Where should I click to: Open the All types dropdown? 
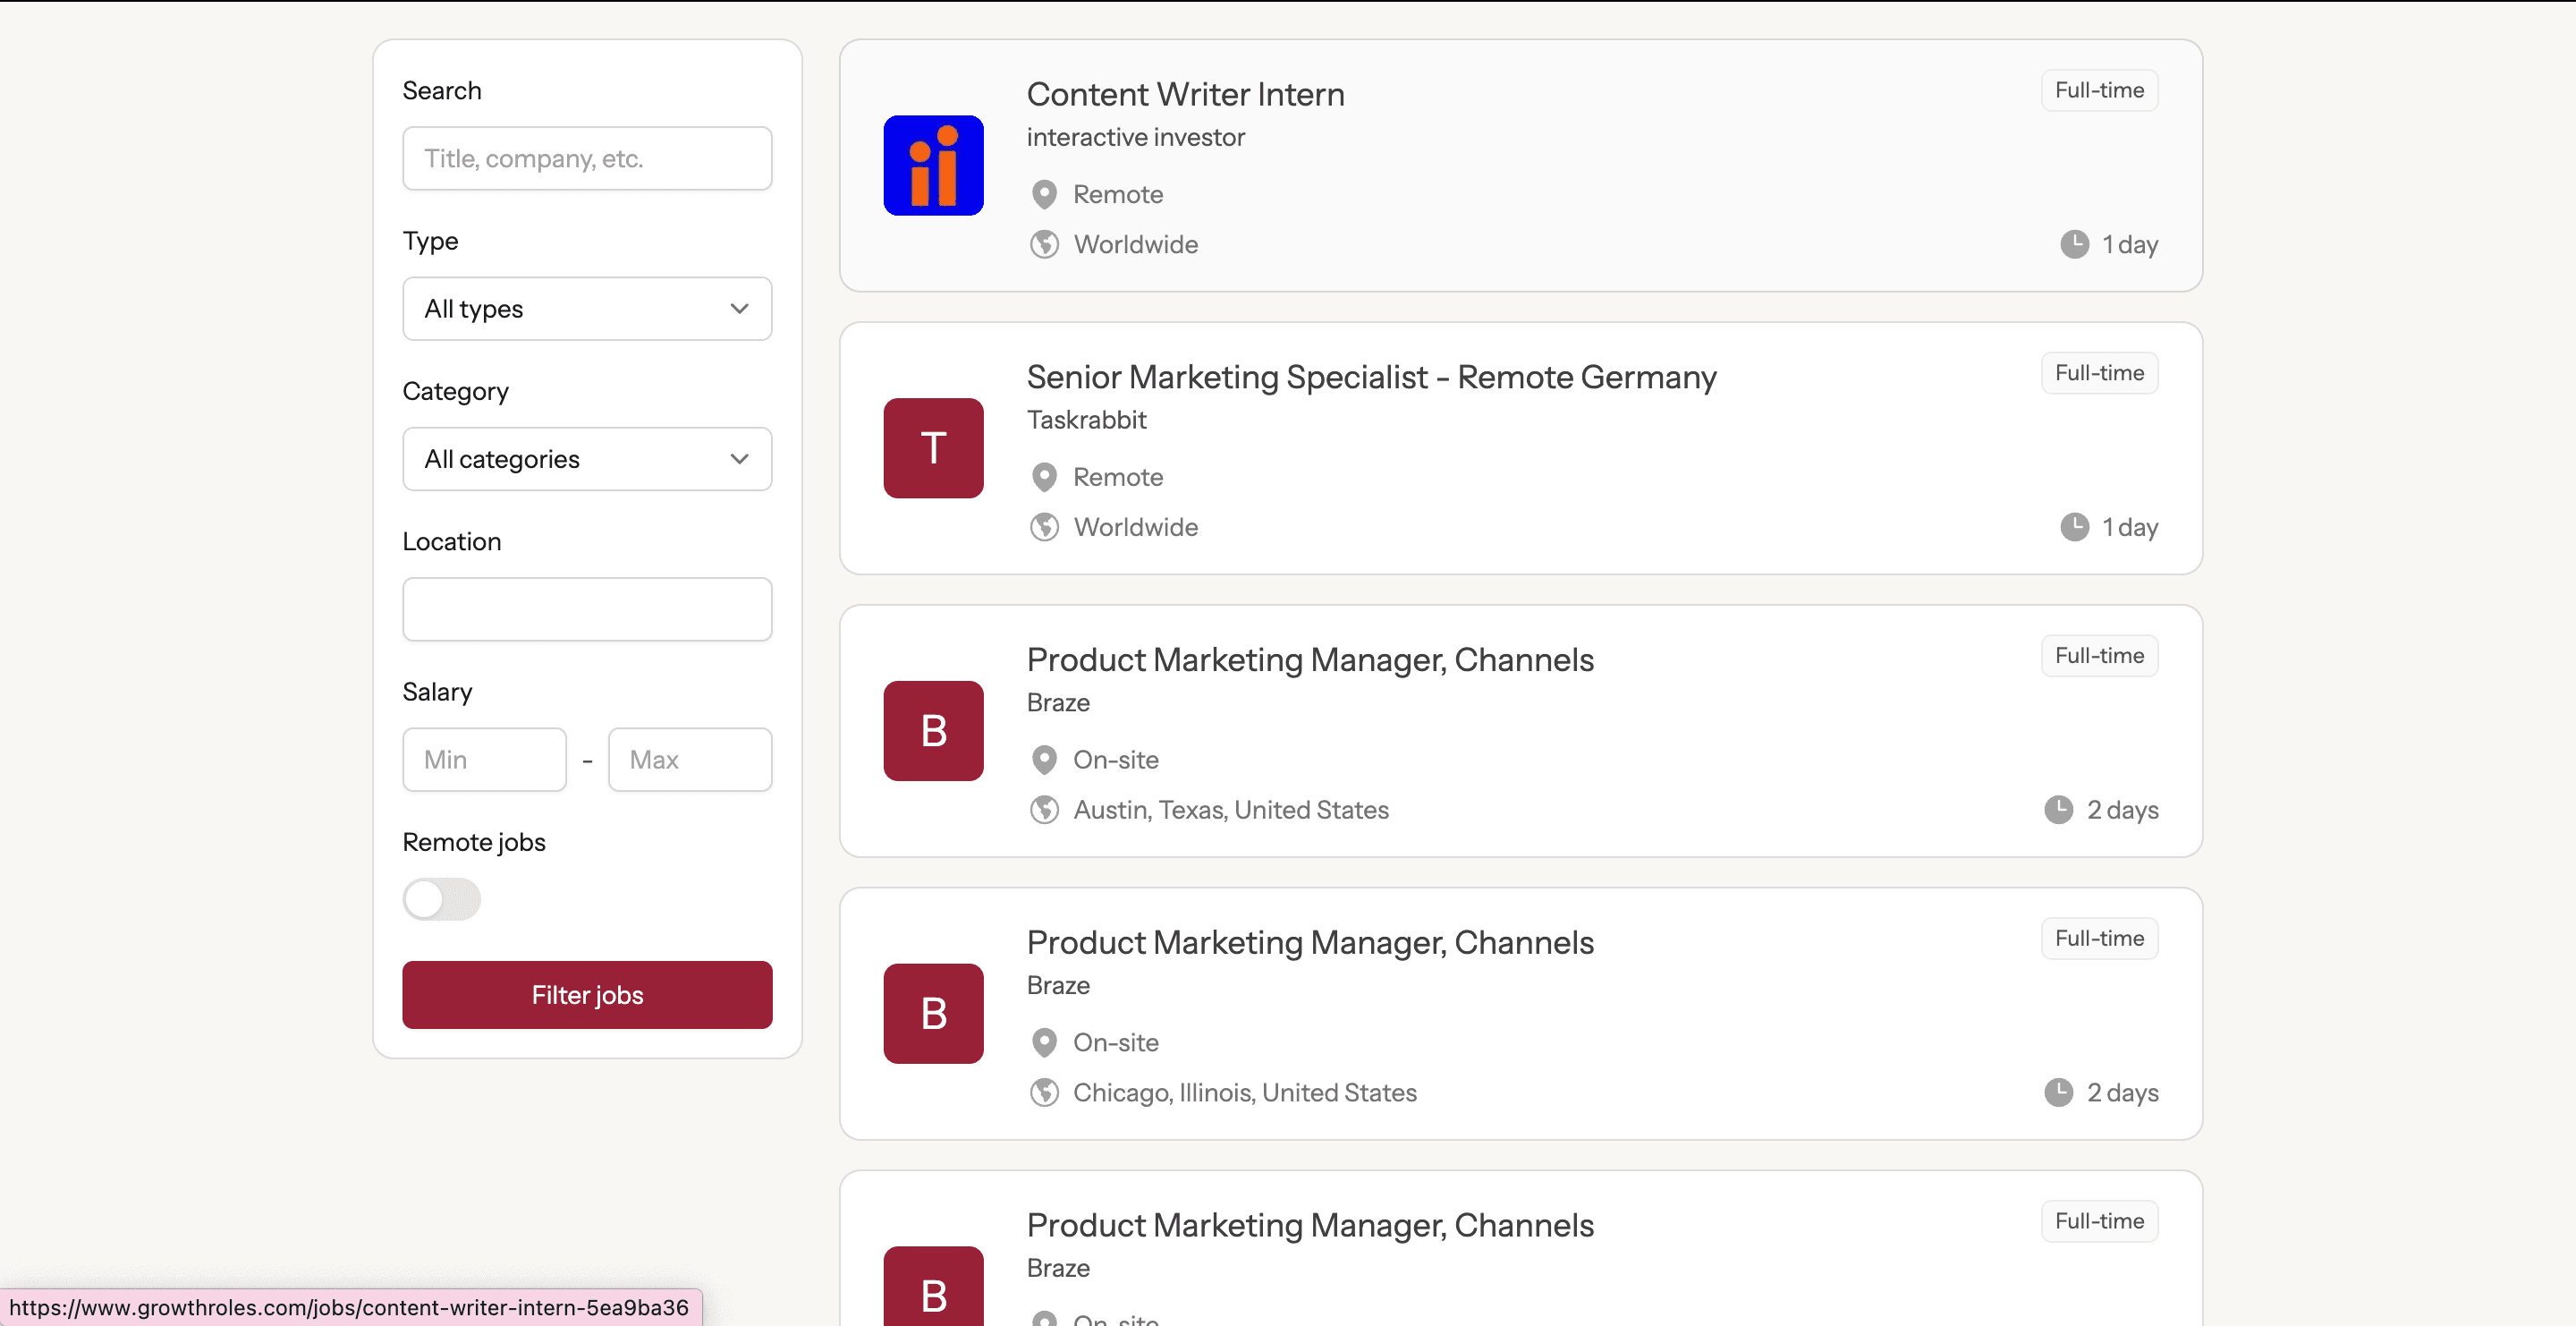pos(587,309)
